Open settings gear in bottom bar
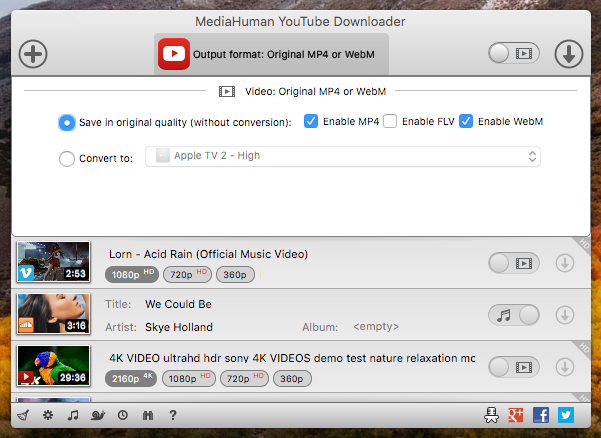 [48, 415]
